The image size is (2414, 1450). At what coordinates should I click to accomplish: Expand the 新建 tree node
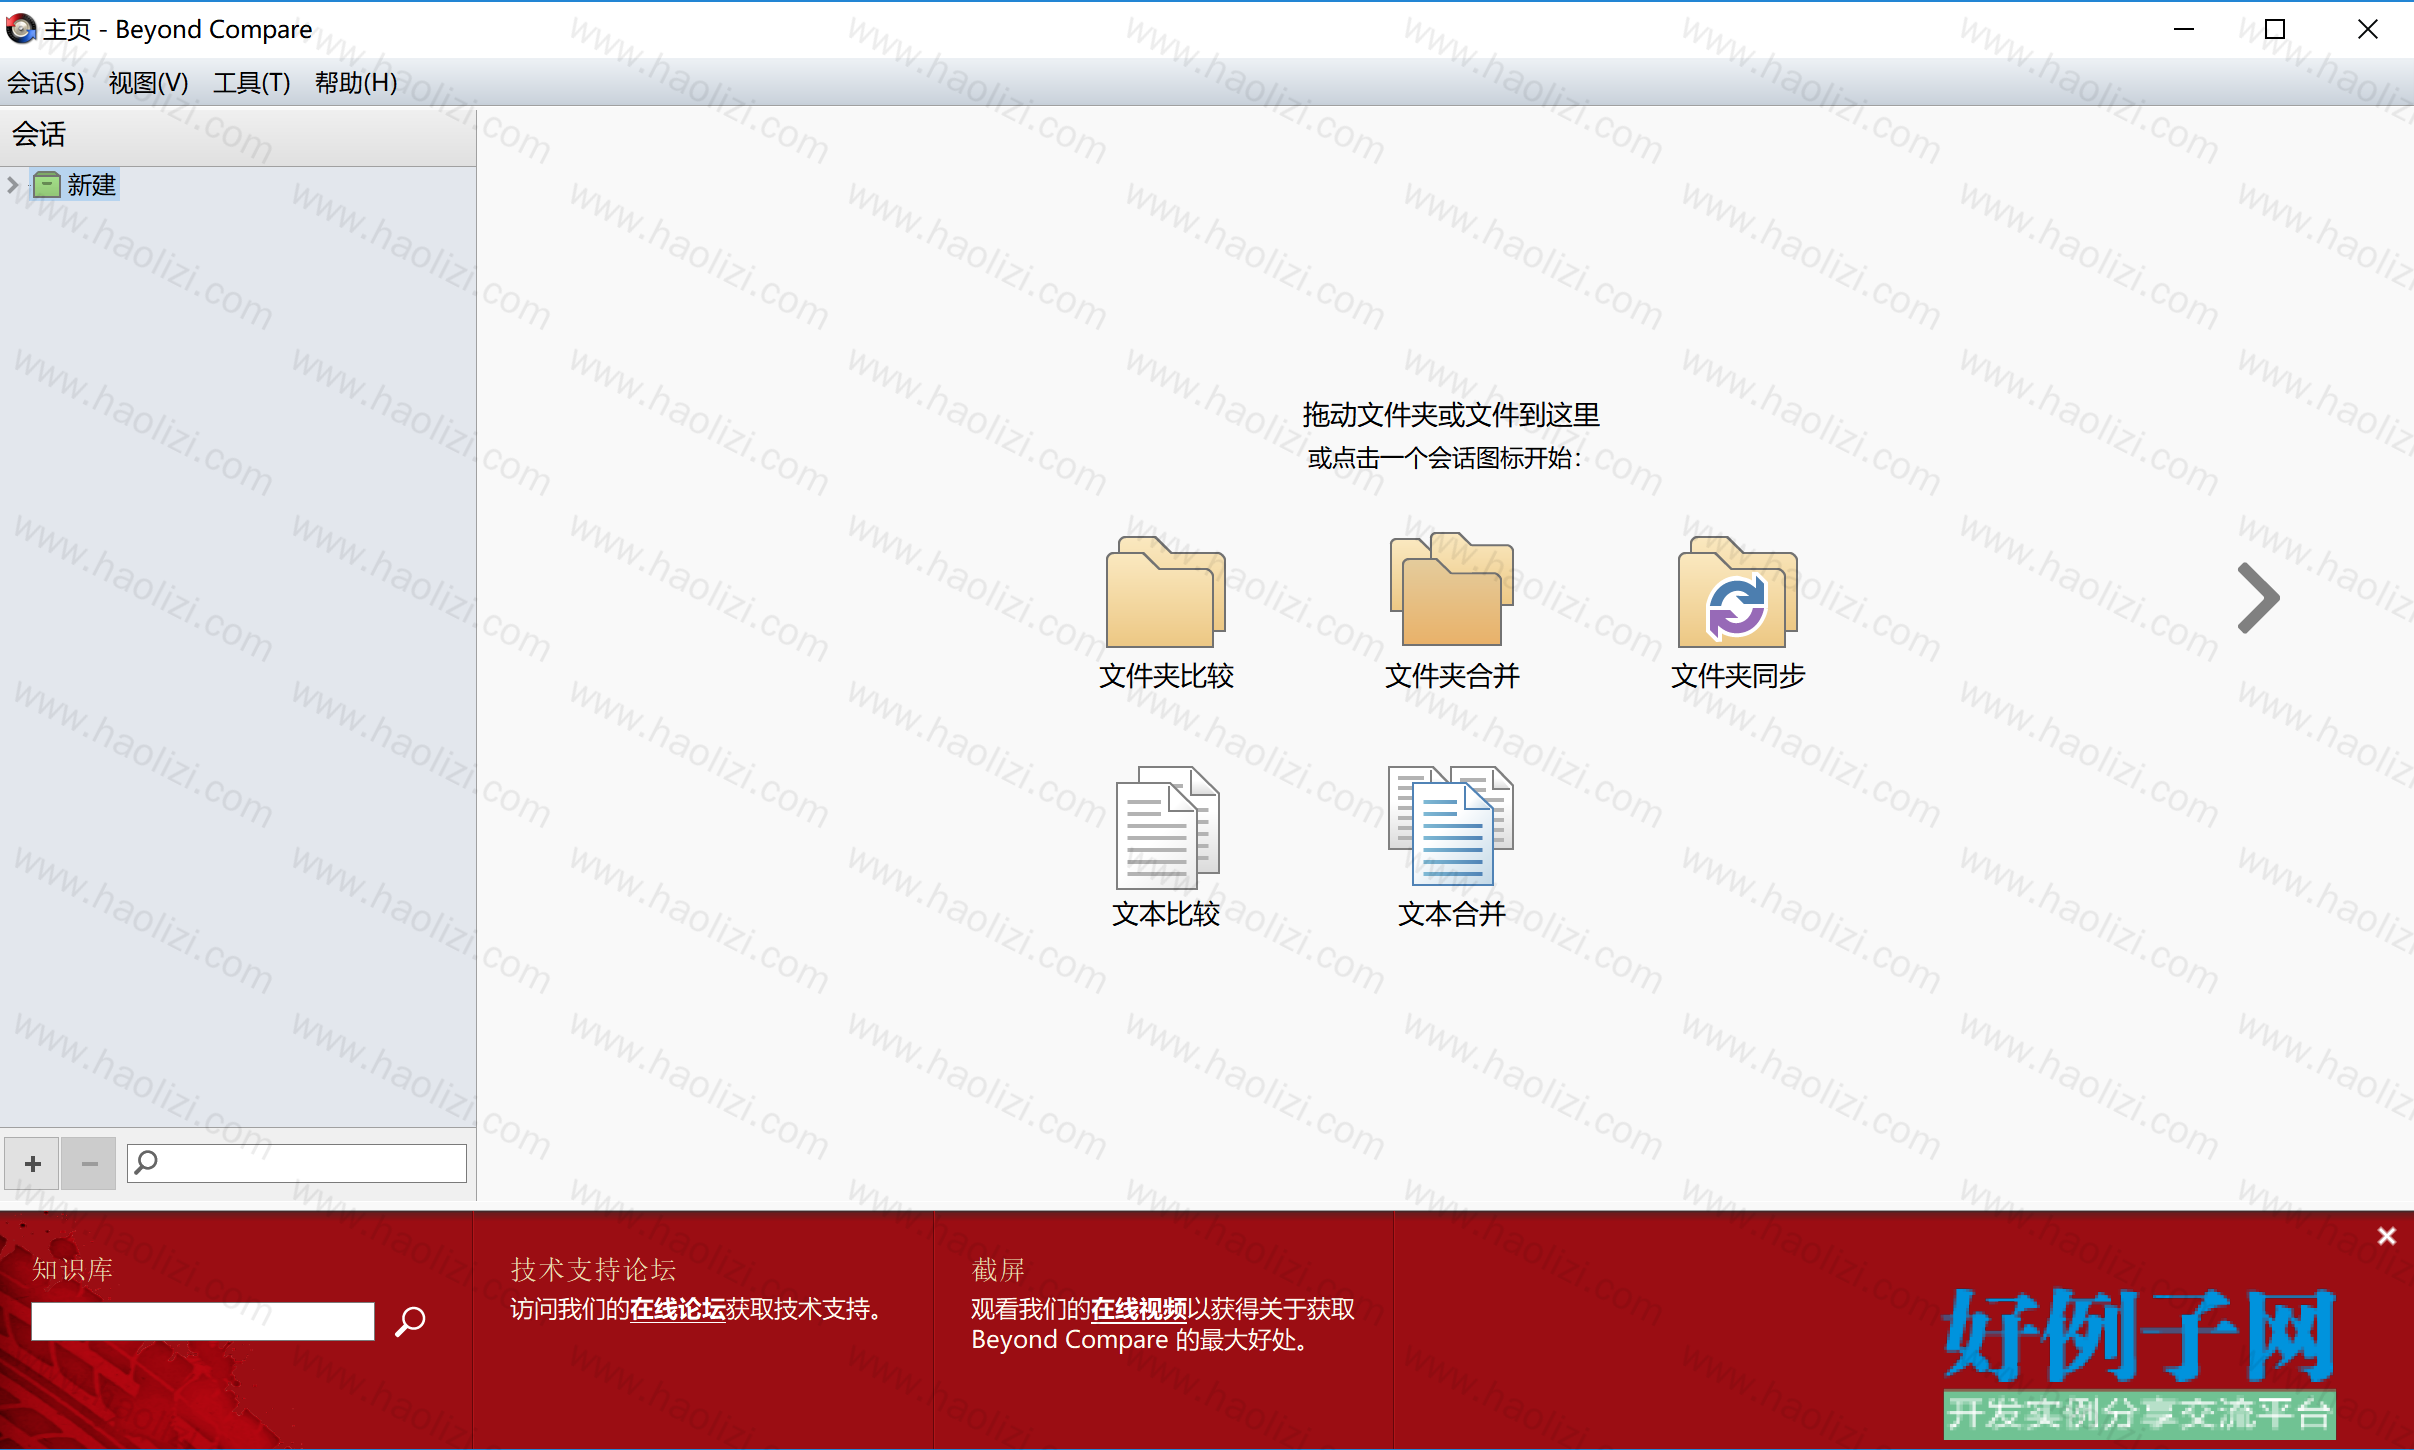(x=13, y=185)
